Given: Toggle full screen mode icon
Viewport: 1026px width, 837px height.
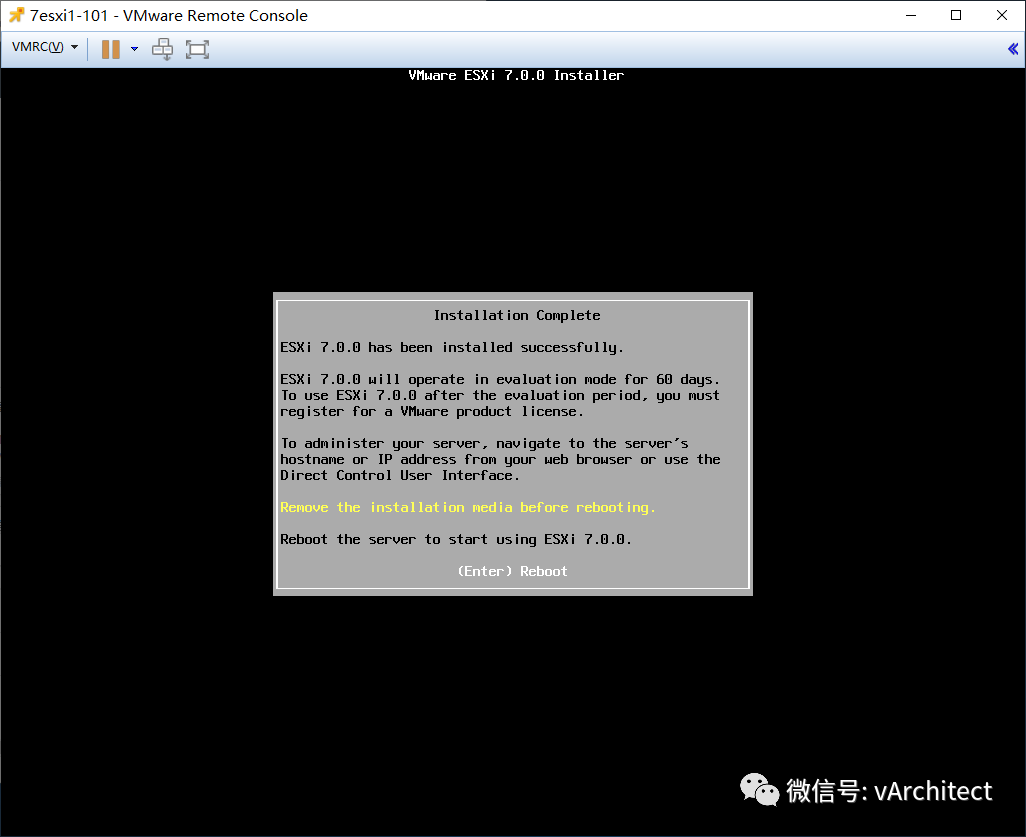Looking at the screenshot, I should 197,49.
